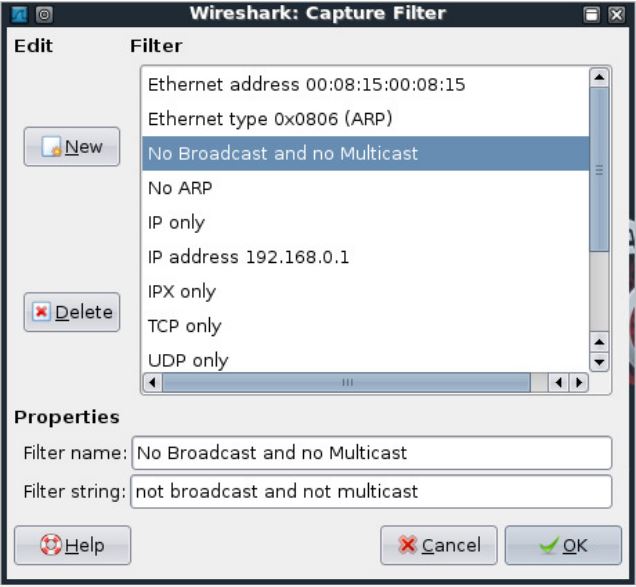The image size is (636, 587).
Task: Click the Filter name input field
Action: (372, 453)
